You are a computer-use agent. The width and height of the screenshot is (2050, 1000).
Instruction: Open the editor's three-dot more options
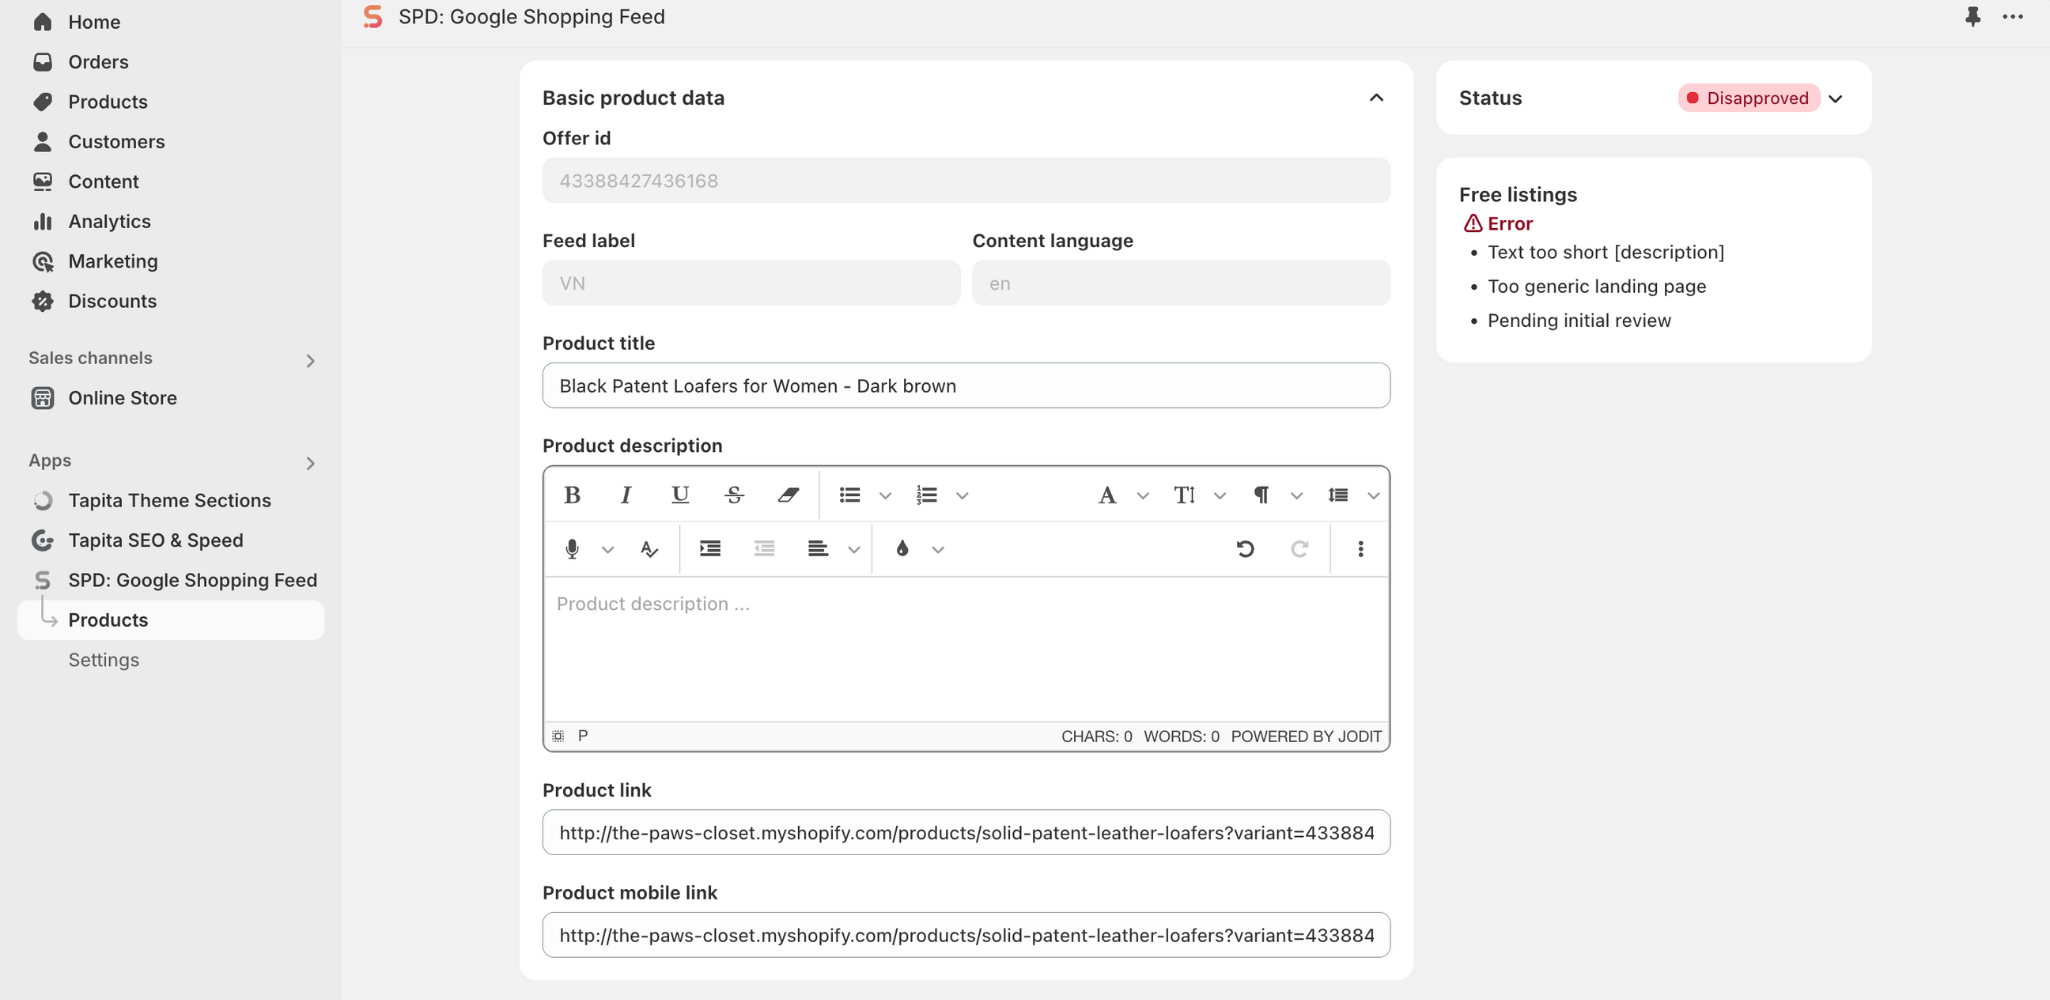tap(1360, 549)
